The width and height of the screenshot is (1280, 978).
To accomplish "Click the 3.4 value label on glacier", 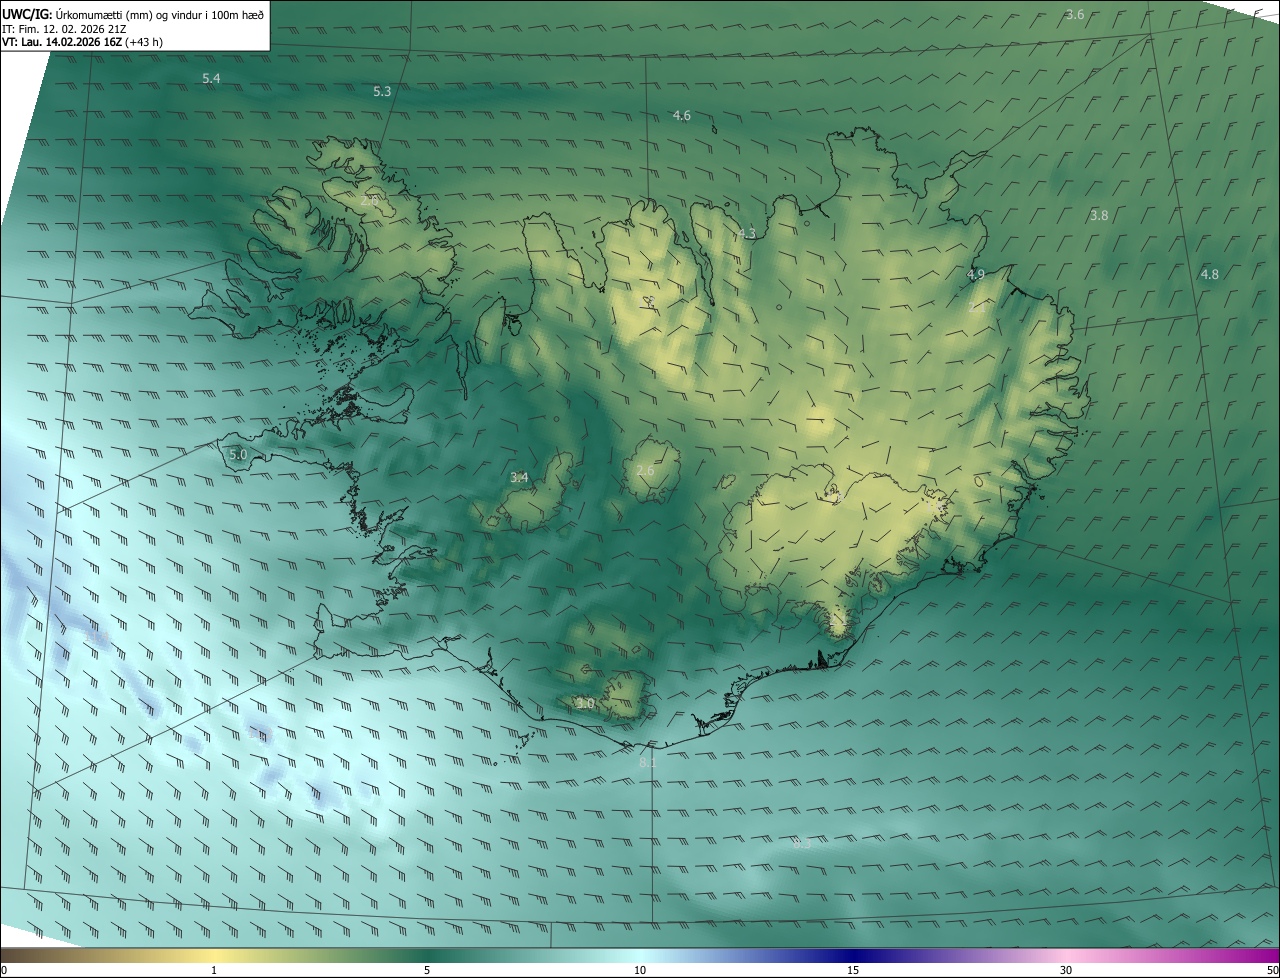I will 519,478.
